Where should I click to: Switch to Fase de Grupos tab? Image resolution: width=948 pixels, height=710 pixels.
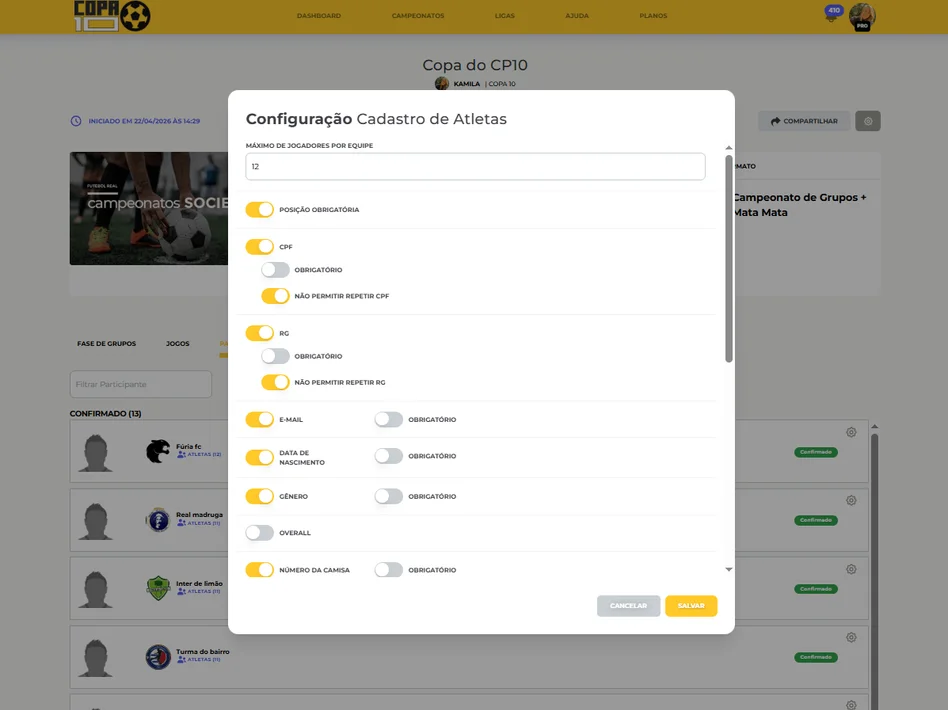pyautogui.click(x=106, y=344)
